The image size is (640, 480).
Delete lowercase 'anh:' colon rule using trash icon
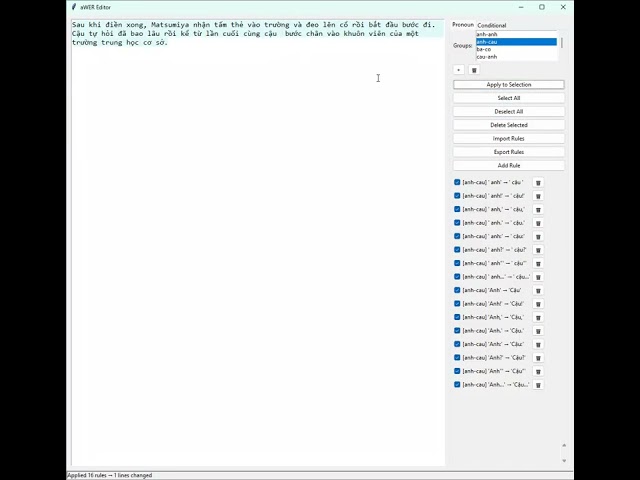[538, 237]
